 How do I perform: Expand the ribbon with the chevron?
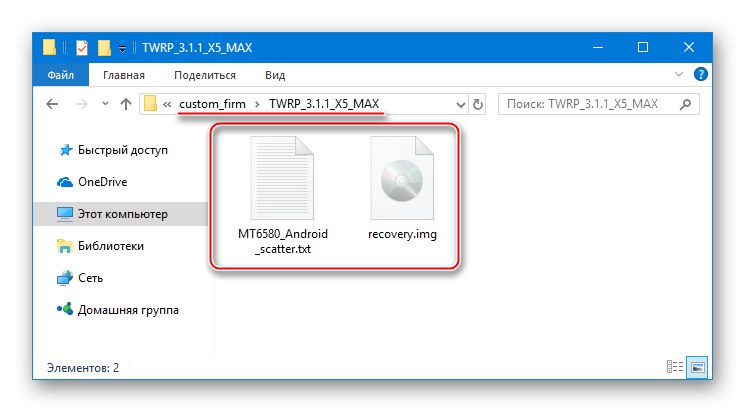[x=679, y=74]
